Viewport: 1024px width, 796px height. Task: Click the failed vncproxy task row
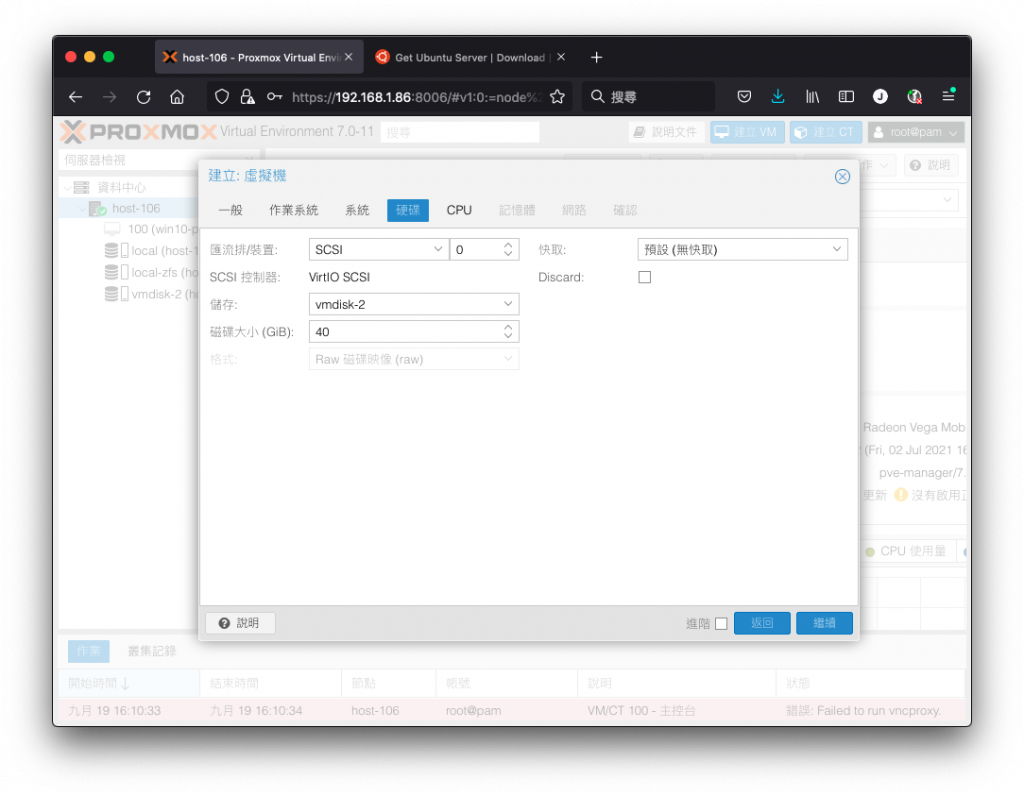click(x=511, y=710)
